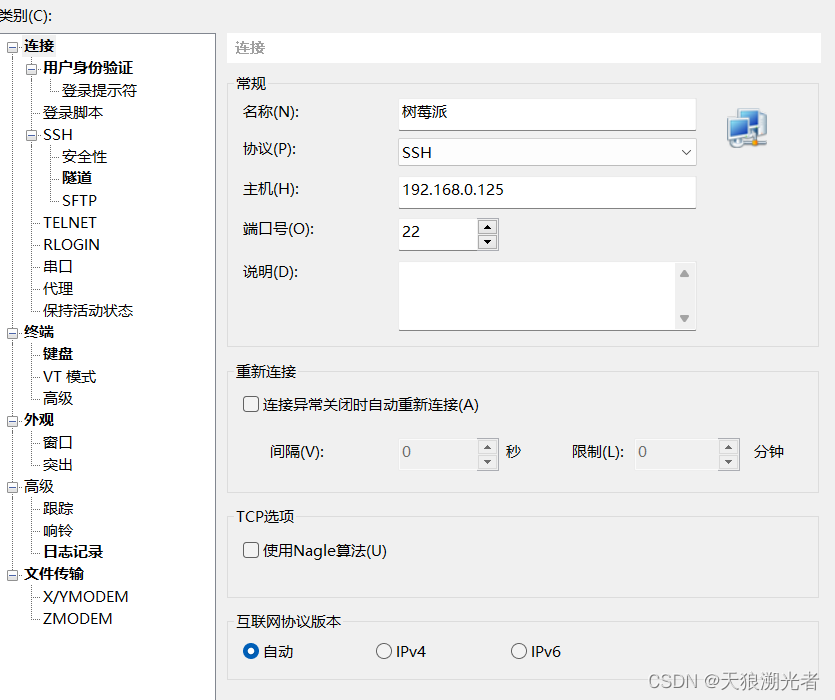This screenshot has height=700, width=835.
Task: Increase the port number with up arrow
Action: click(x=487, y=227)
